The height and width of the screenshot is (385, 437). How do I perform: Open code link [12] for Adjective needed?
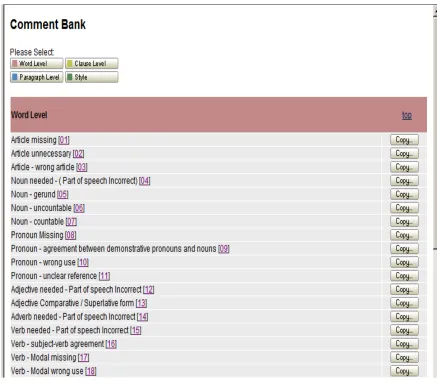pos(149,290)
